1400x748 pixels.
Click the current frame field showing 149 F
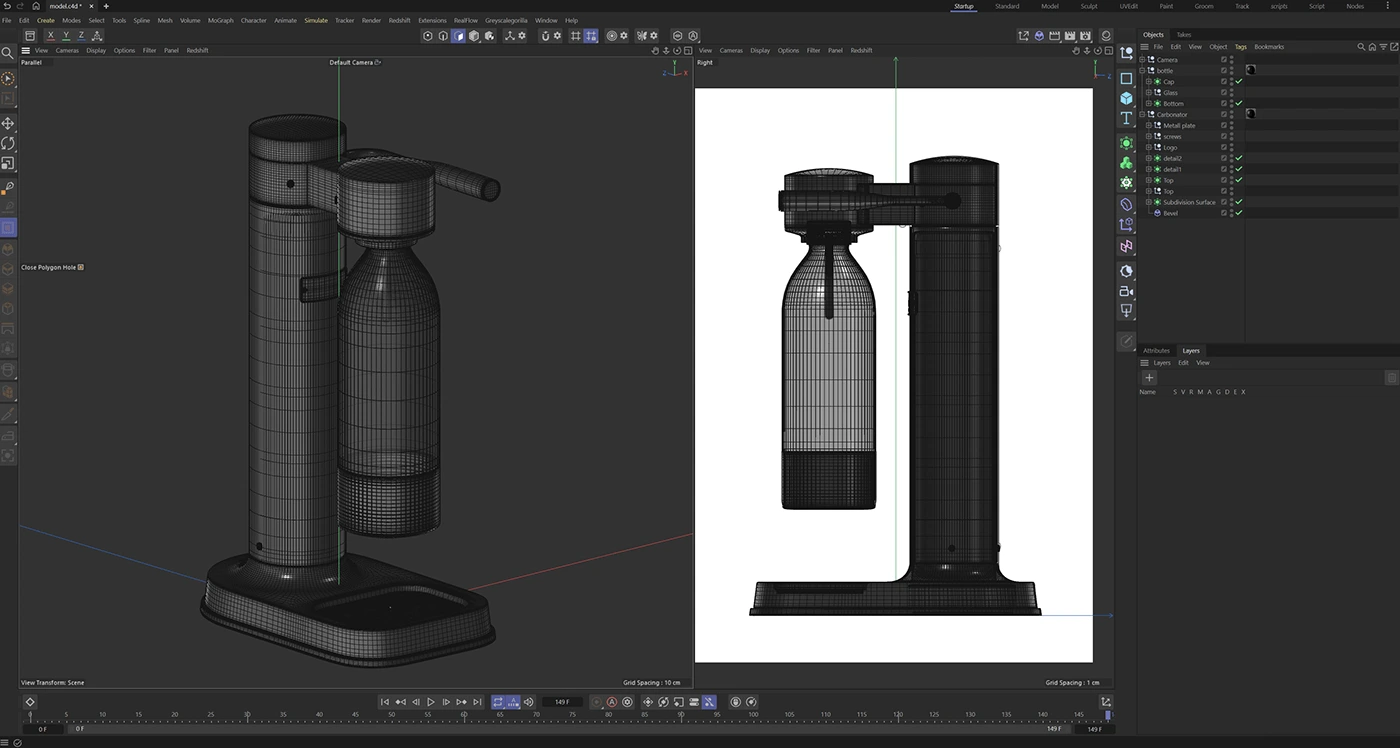pyautogui.click(x=562, y=702)
